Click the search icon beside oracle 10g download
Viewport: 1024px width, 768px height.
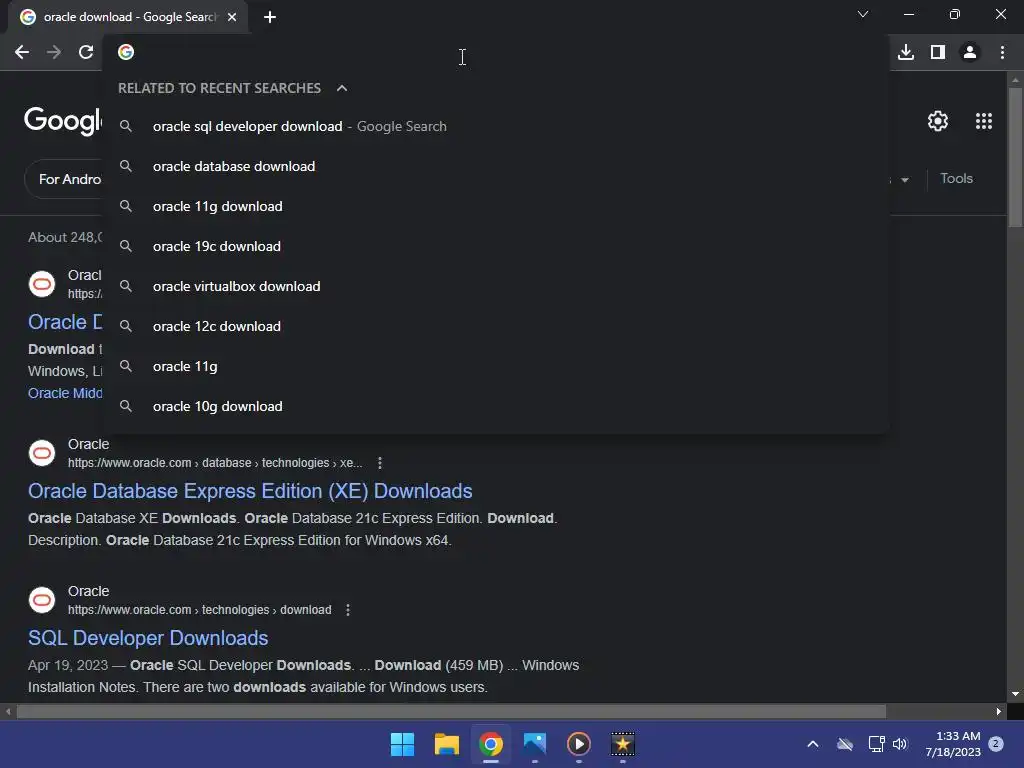(x=126, y=406)
